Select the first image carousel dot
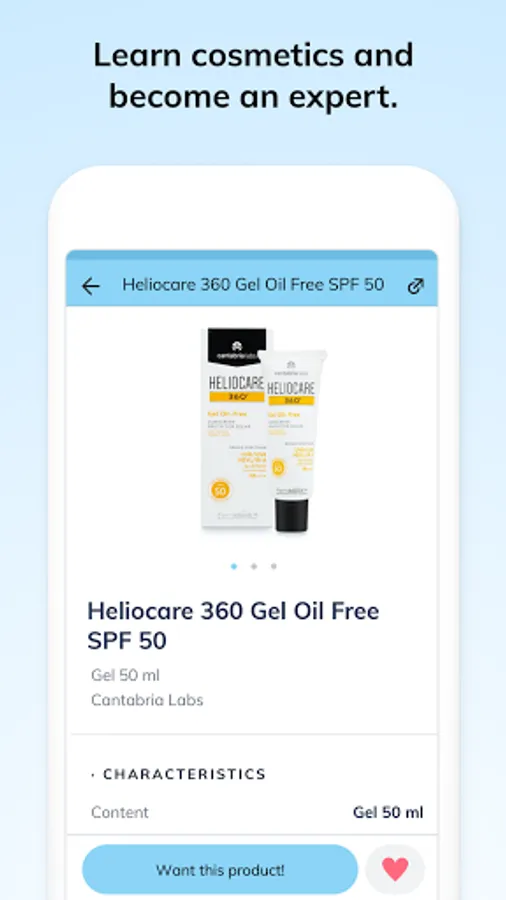The width and height of the screenshot is (506, 900). click(x=233, y=567)
